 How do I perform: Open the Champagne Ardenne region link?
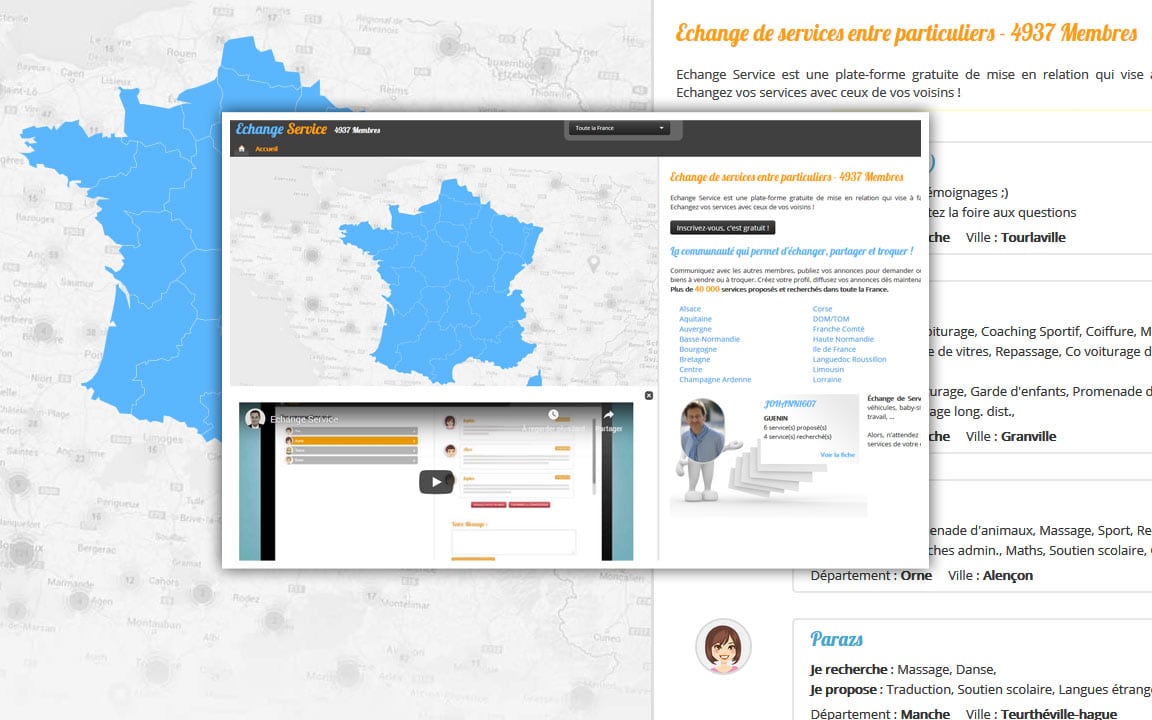(x=715, y=380)
